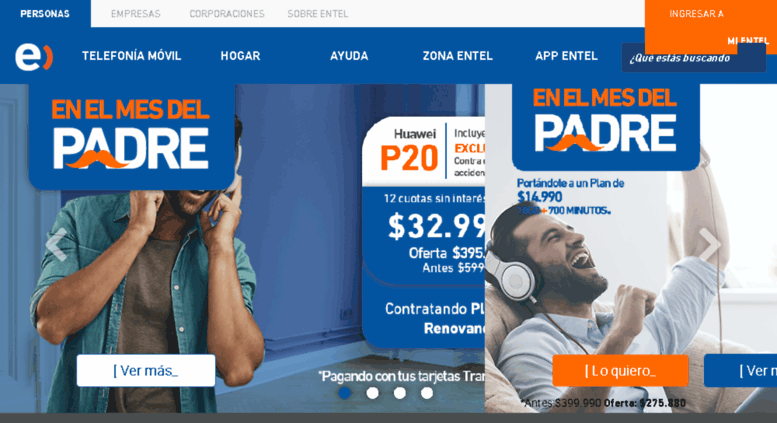Select the first carousel dot indicator
Image resolution: width=777 pixels, height=423 pixels.
pos(345,393)
